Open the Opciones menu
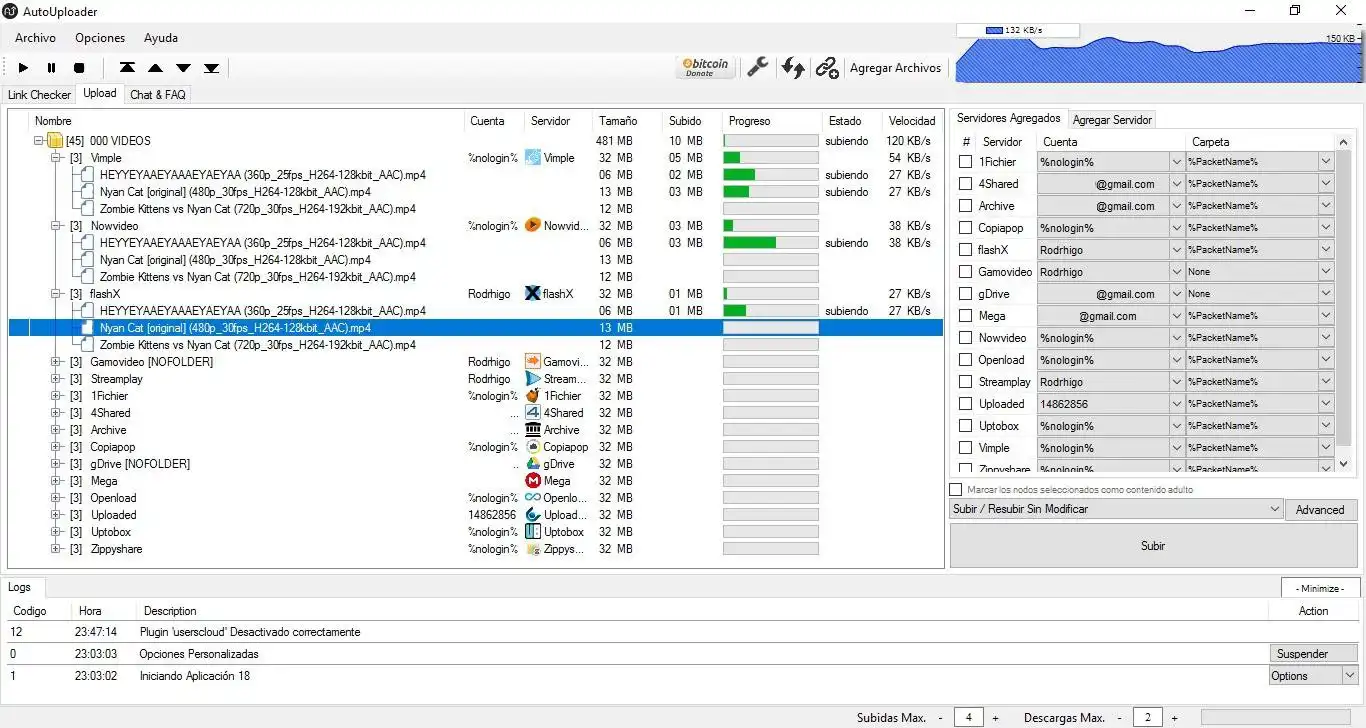Screen dimensions: 1366x728 click(x=100, y=38)
